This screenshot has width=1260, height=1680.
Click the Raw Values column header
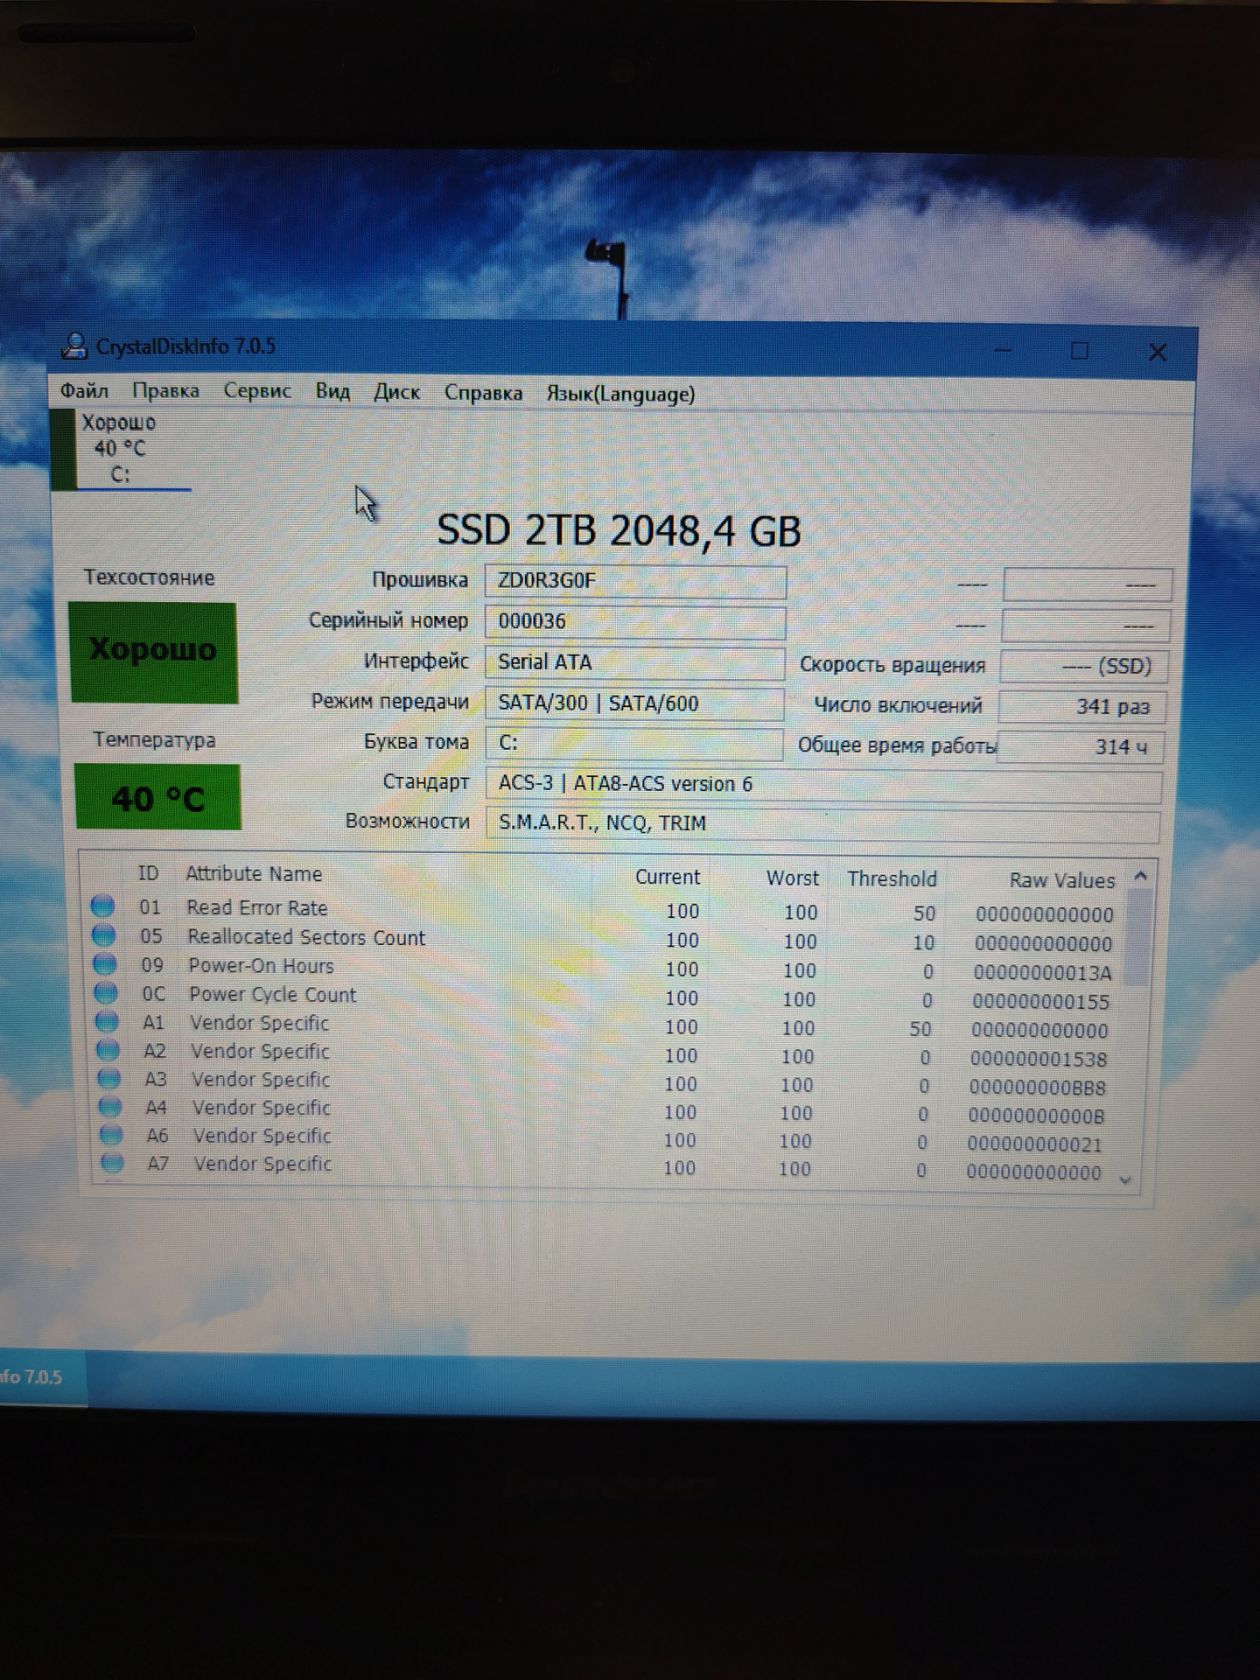tap(1062, 881)
